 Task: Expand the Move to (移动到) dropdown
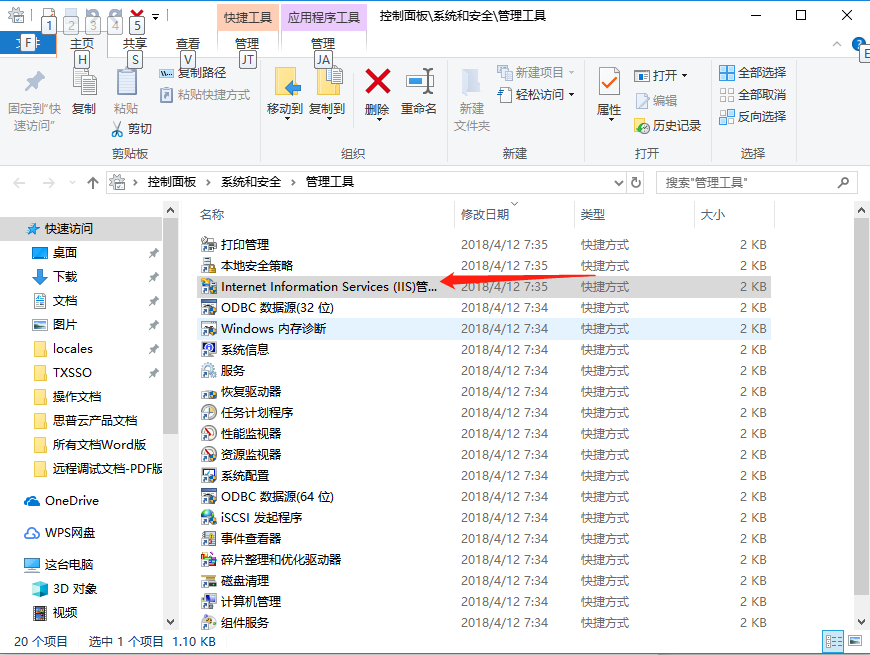285,118
